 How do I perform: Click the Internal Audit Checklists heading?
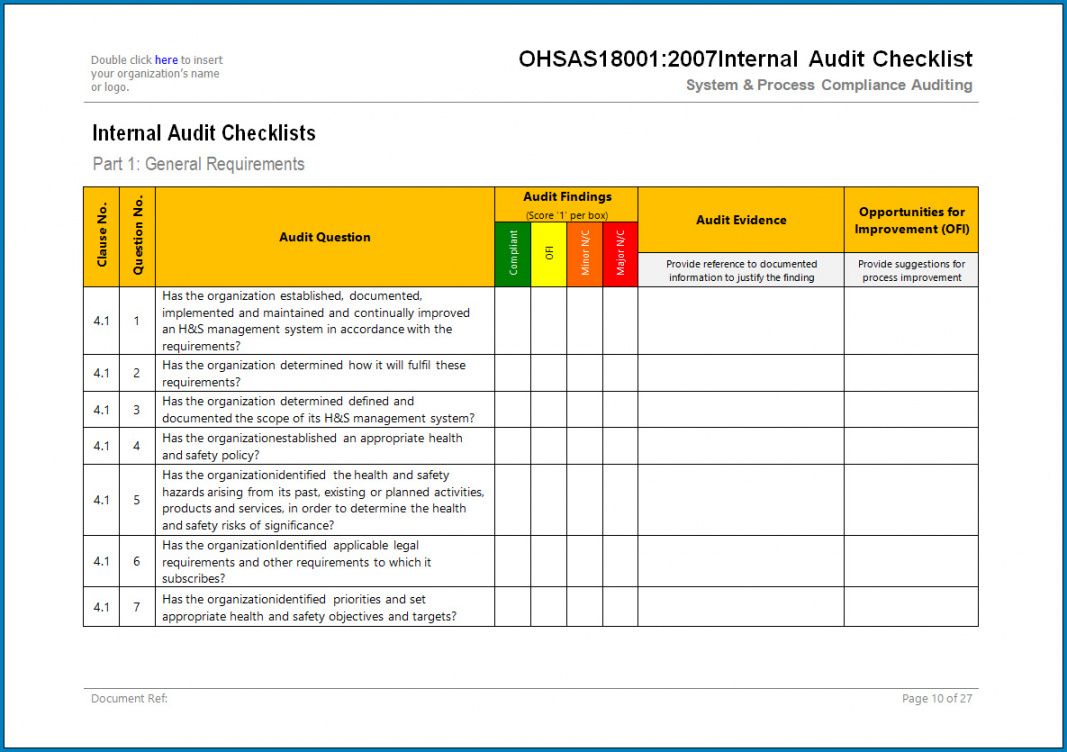tap(203, 133)
